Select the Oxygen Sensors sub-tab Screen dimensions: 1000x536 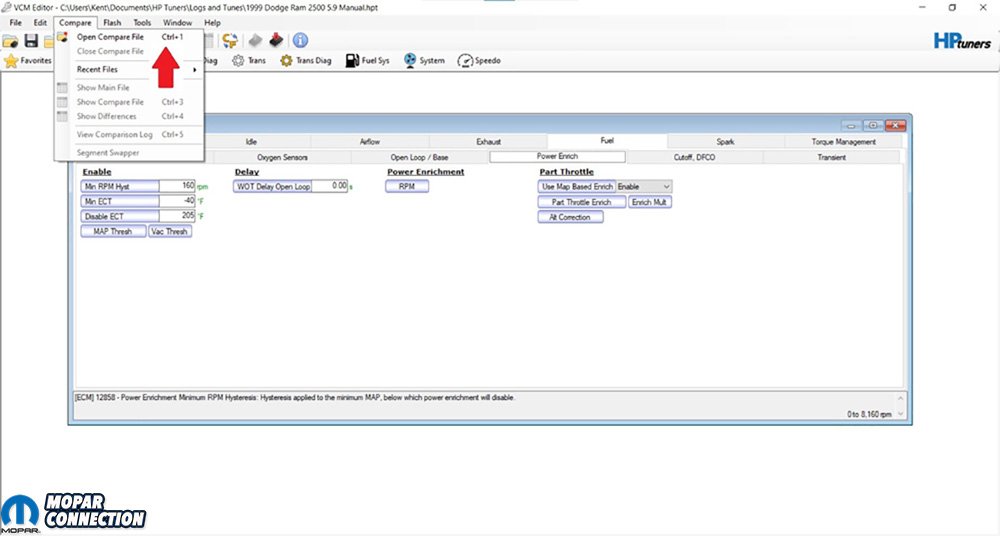(x=282, y=157)
